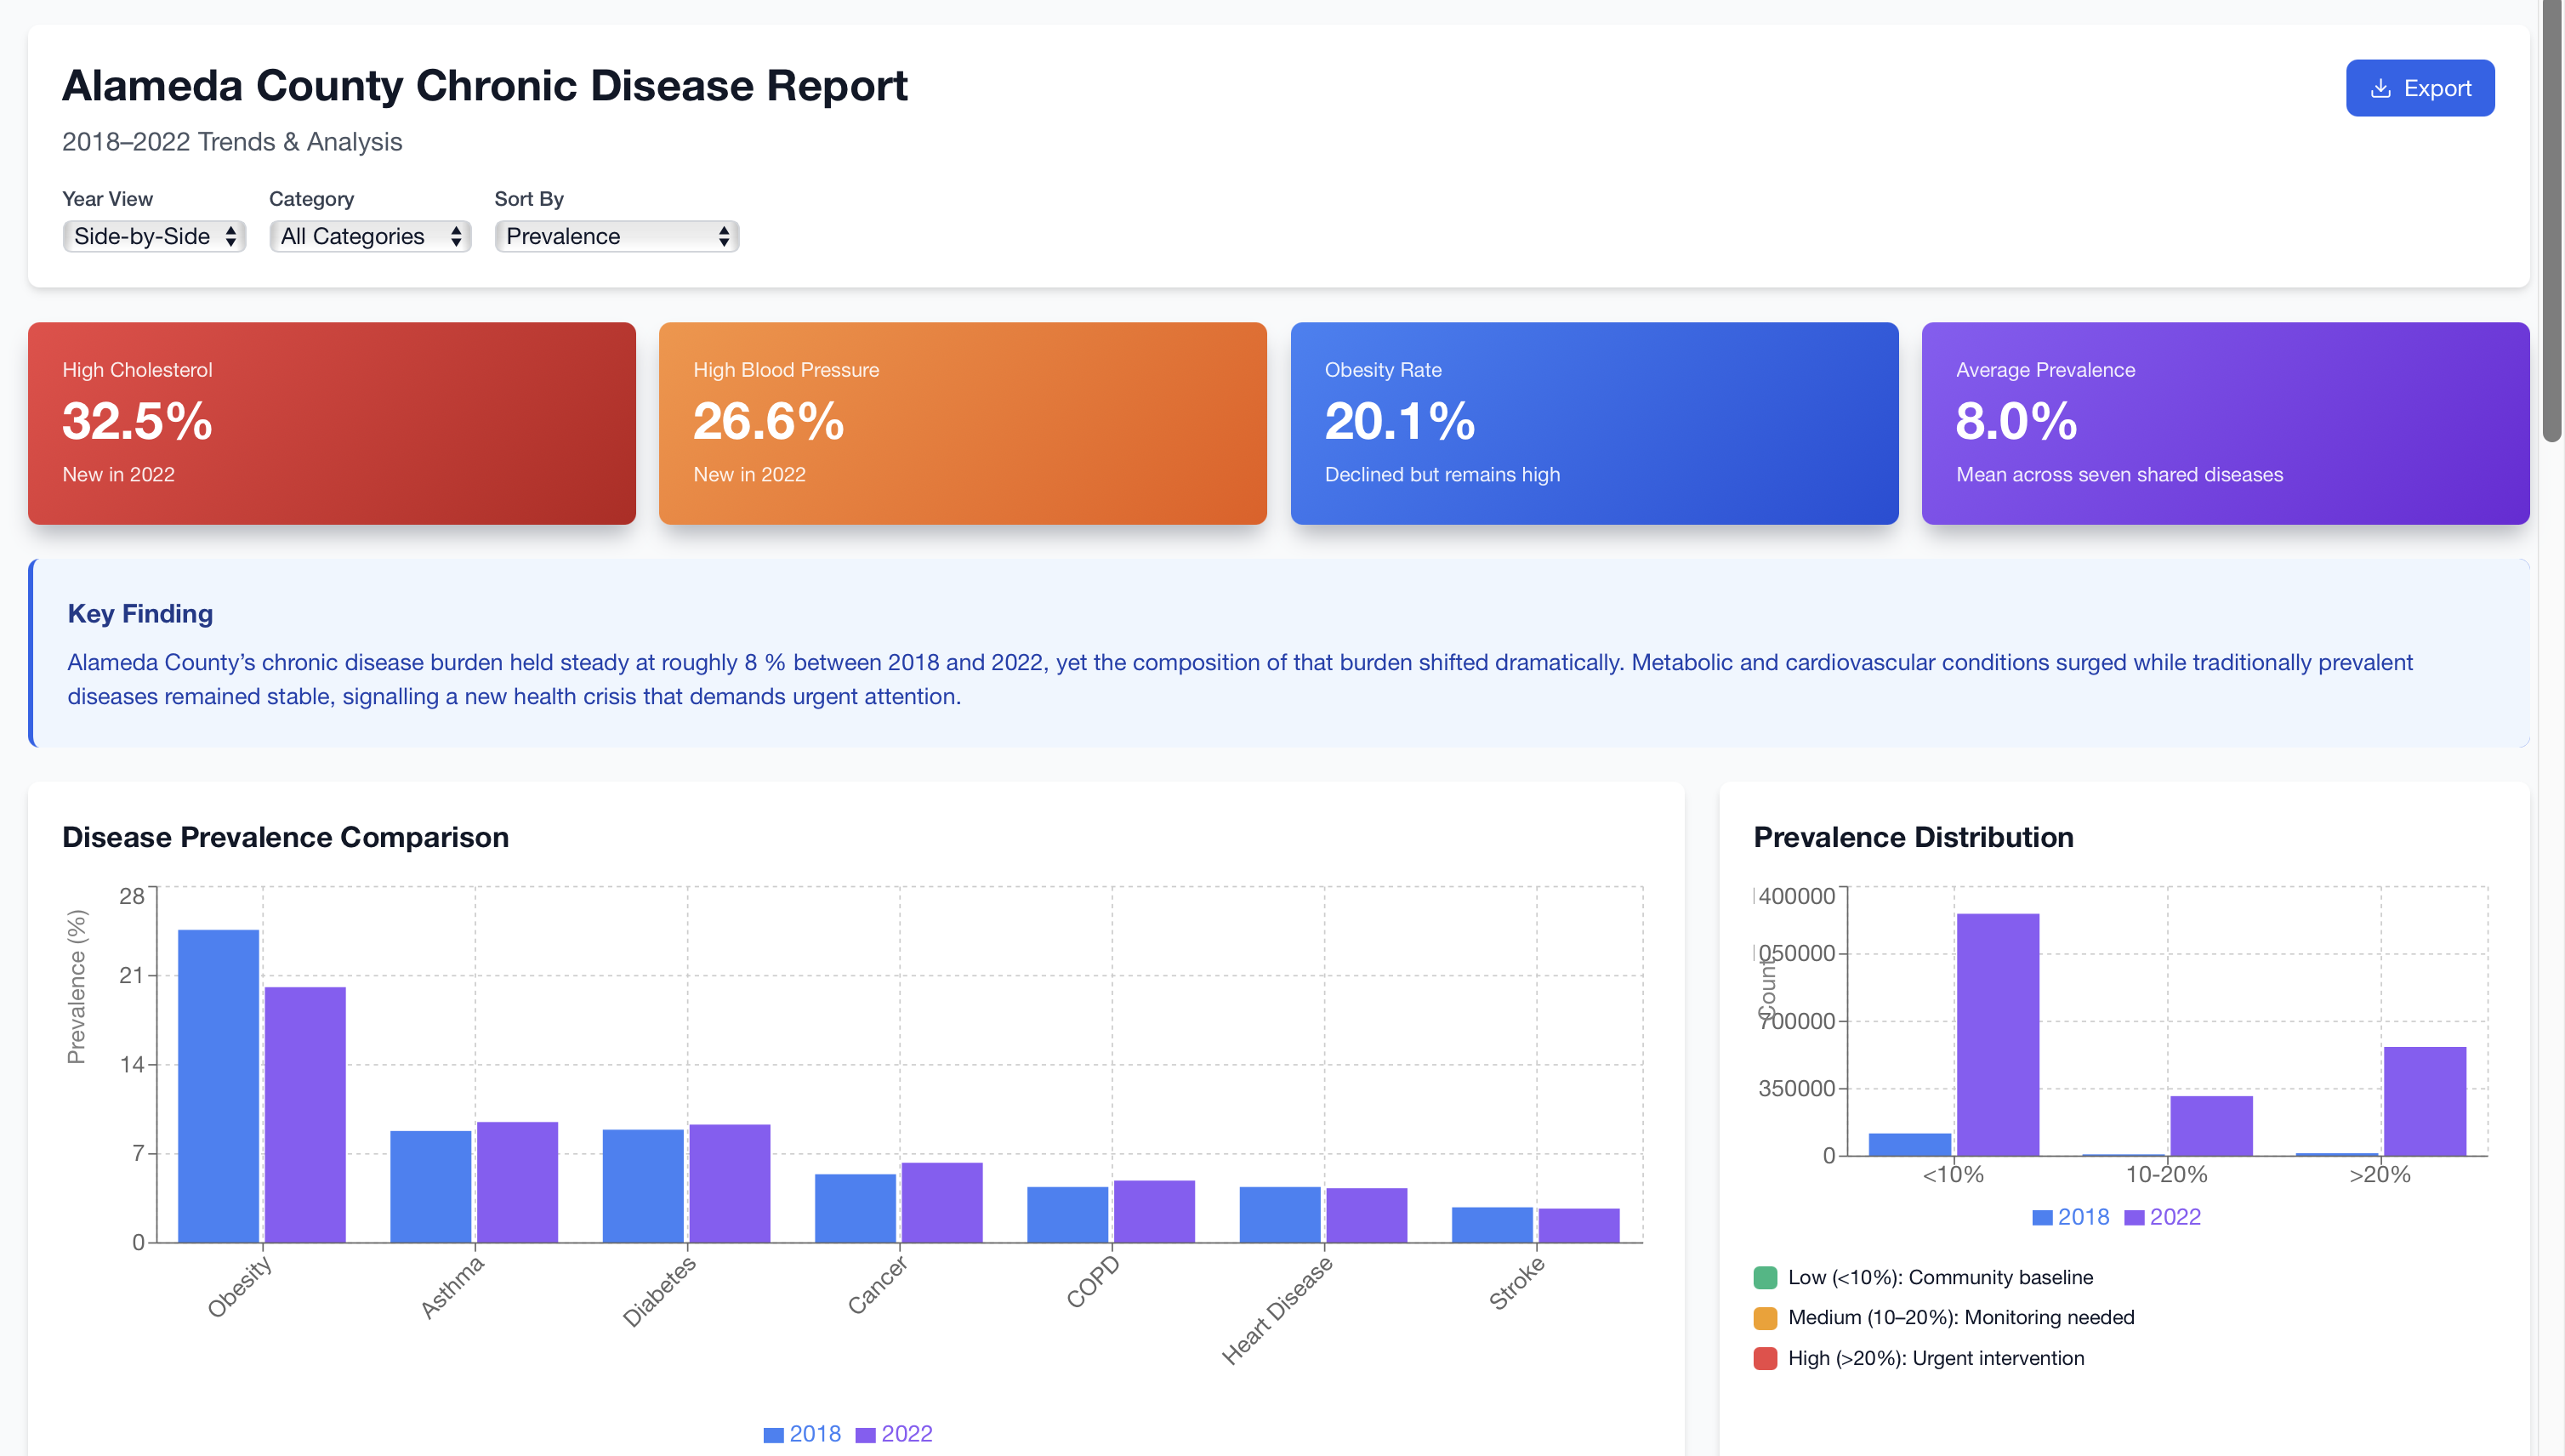
Task: Open the Year View dropdown
Action: click(x=154, y=236)
